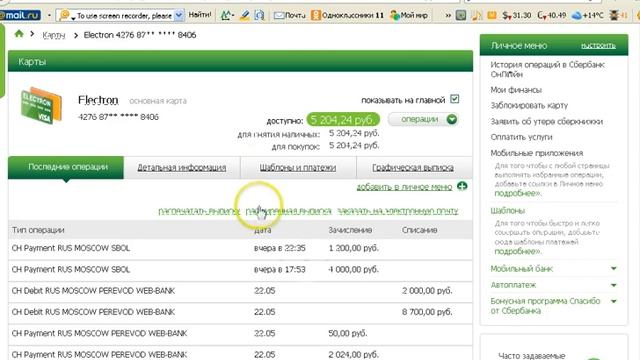The height and width of the screenshot is (360, 640).
Task: Click the dollar rate 31.30 indicator
Action: coord(517,16)
